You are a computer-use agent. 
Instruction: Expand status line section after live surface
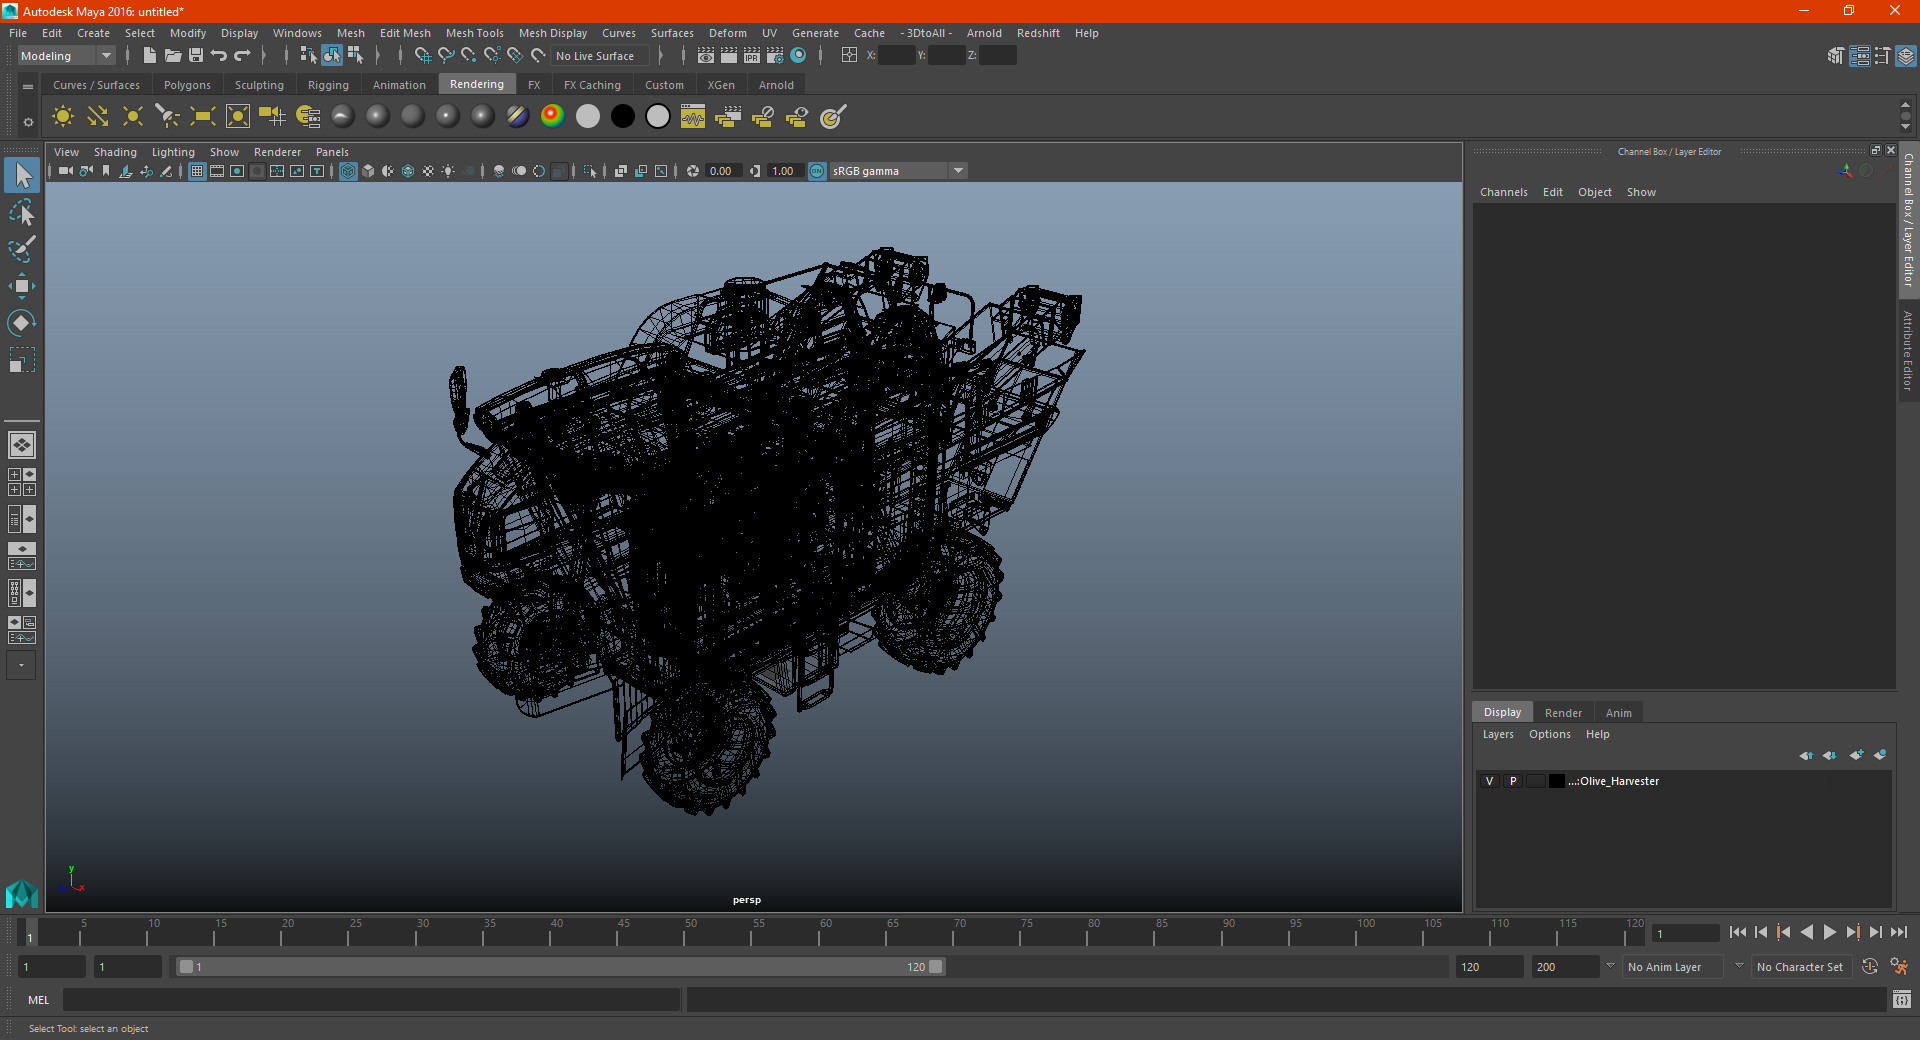click(x=661, y=56)
